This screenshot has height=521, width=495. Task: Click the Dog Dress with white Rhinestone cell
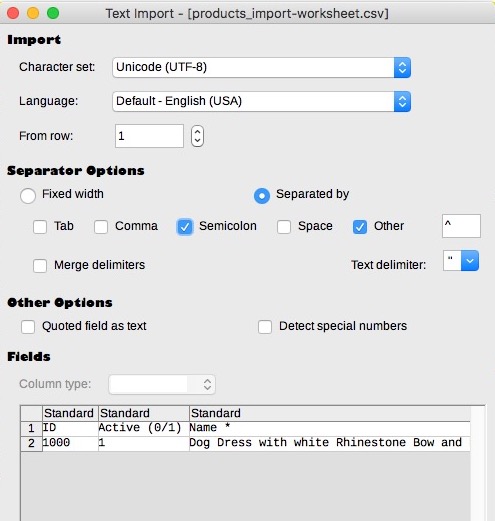pos(330,443)
